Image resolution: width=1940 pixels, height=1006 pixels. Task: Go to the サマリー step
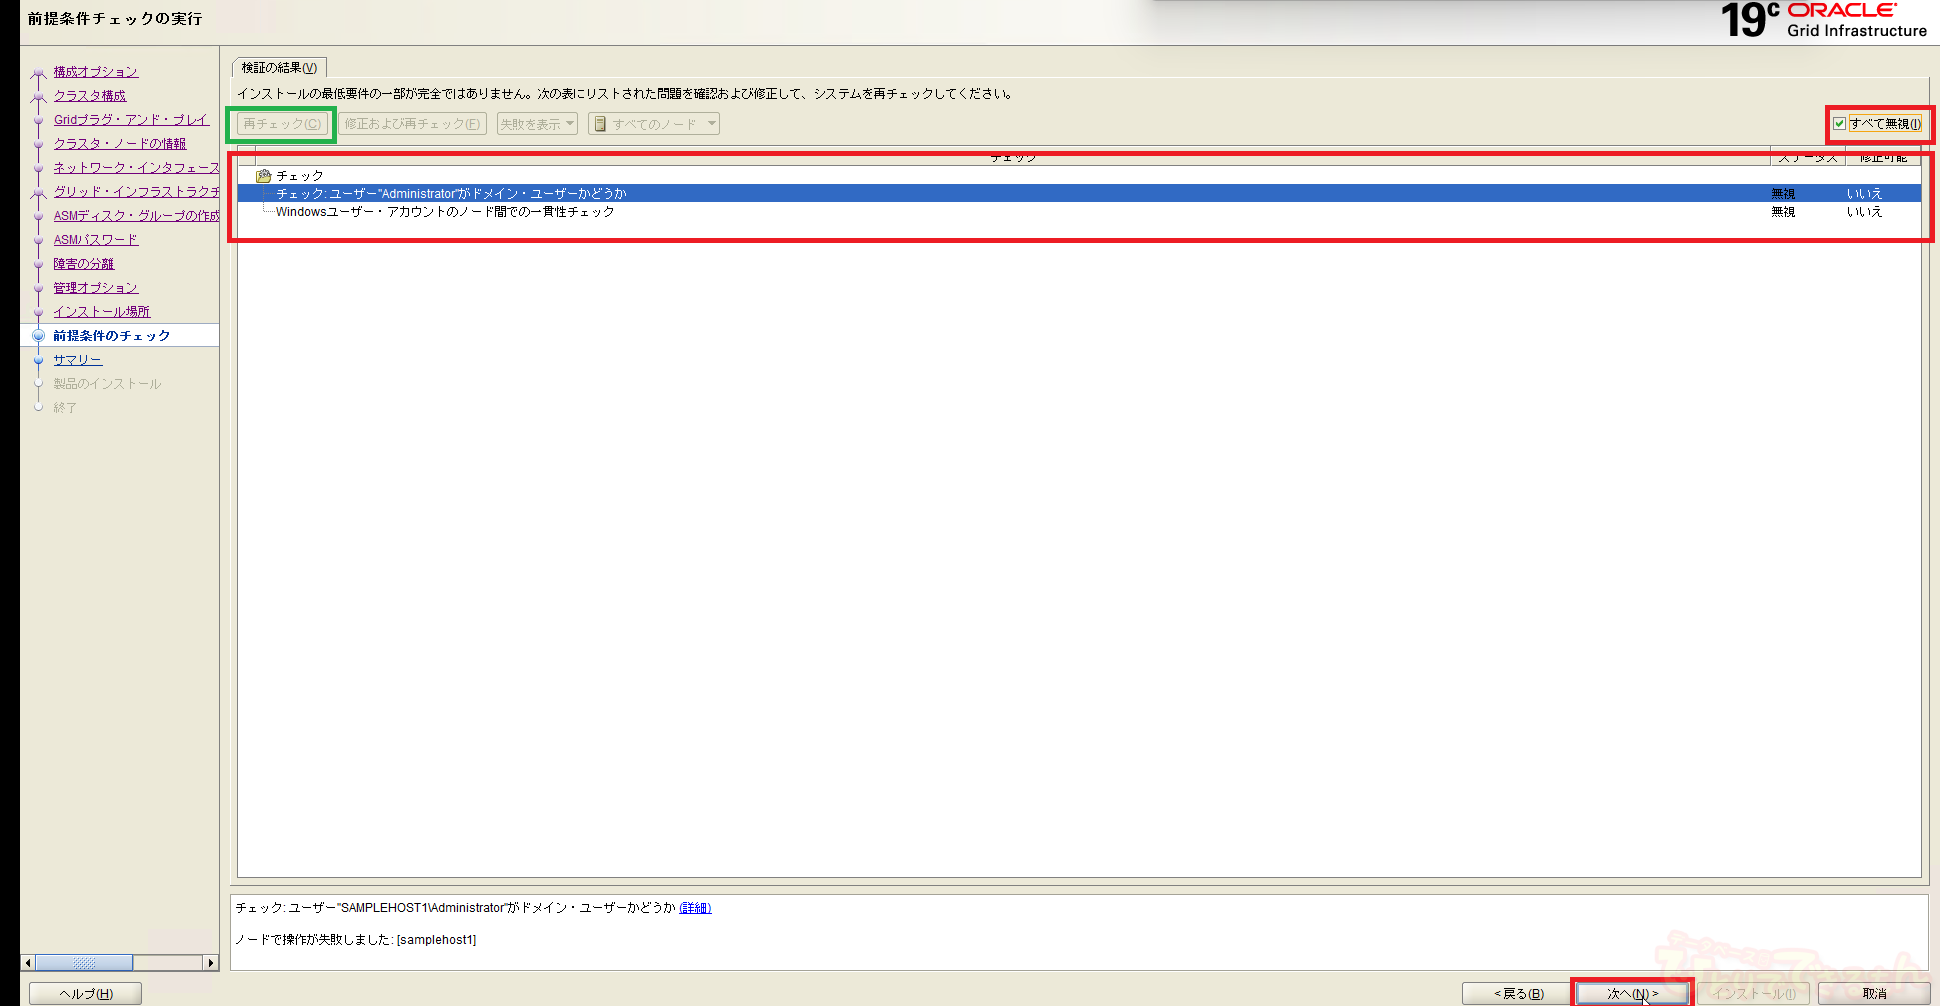coord(77,360)
